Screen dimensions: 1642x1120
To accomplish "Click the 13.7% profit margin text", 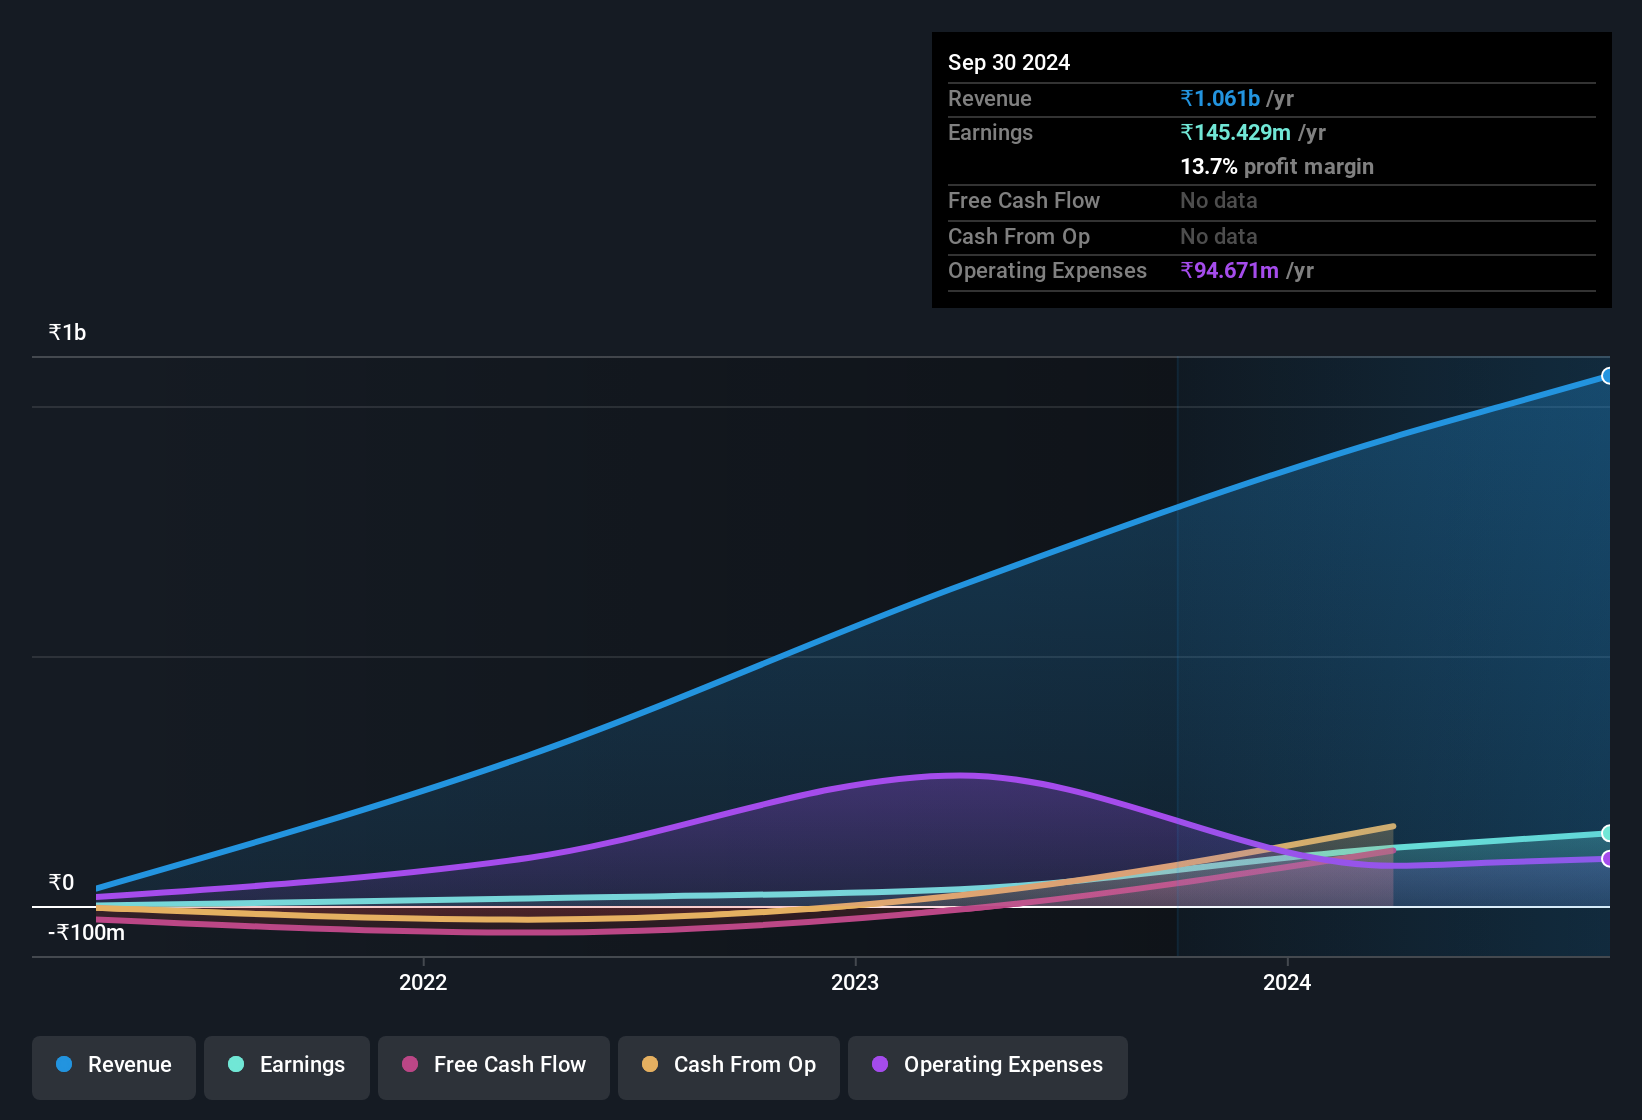I will coord(1277,166).
